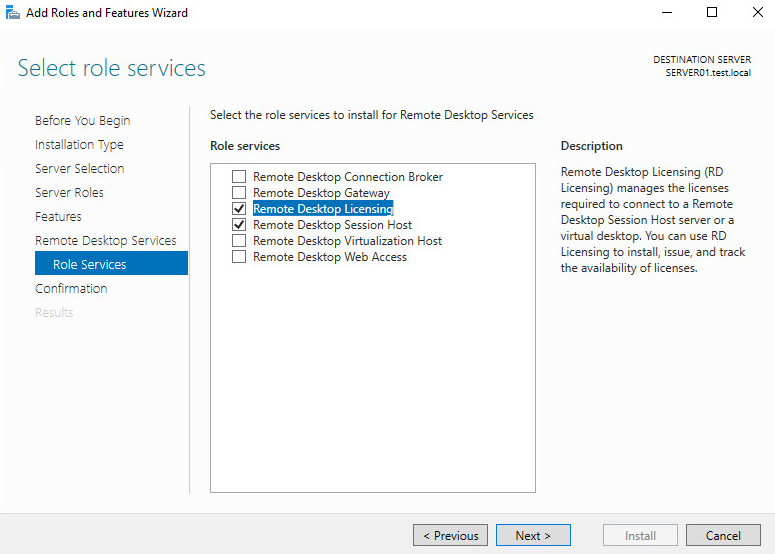Uncheck Remote Desktop Session Host
Viewport: 775px width, 554px height.
[239, 225]
